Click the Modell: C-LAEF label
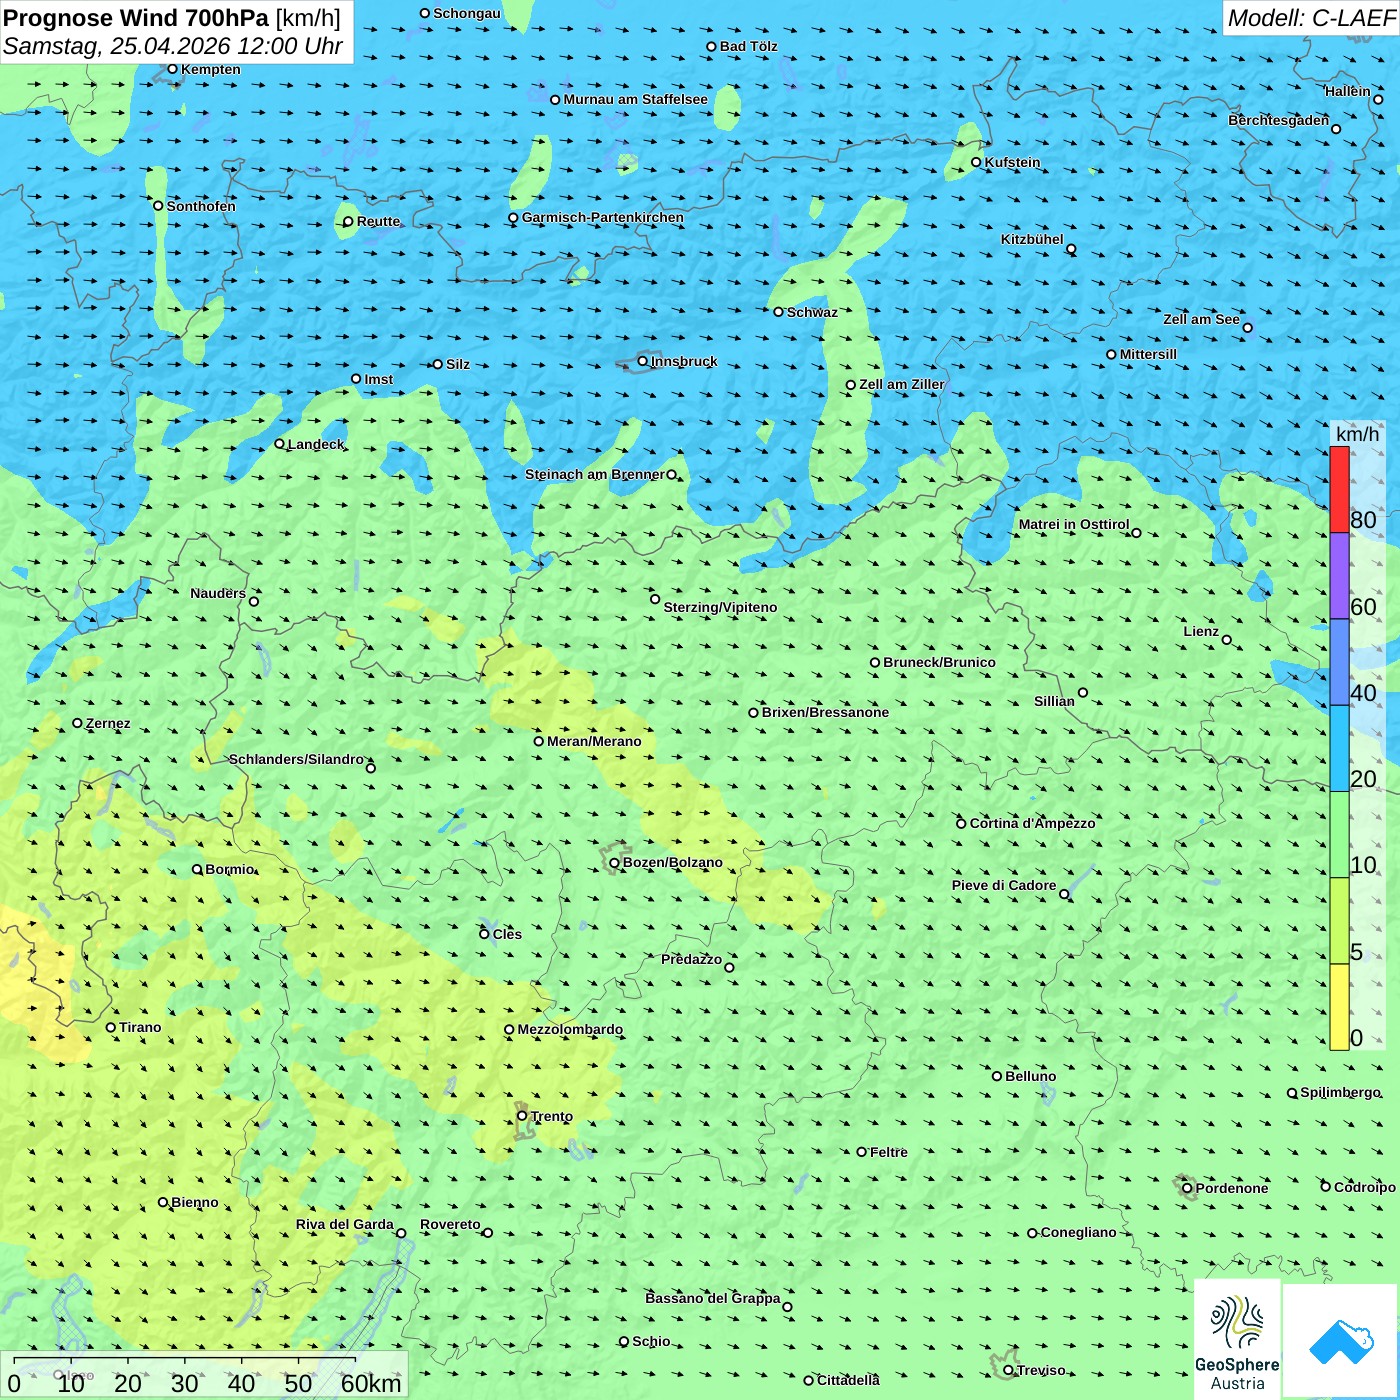 click(x=1311, y=18)
